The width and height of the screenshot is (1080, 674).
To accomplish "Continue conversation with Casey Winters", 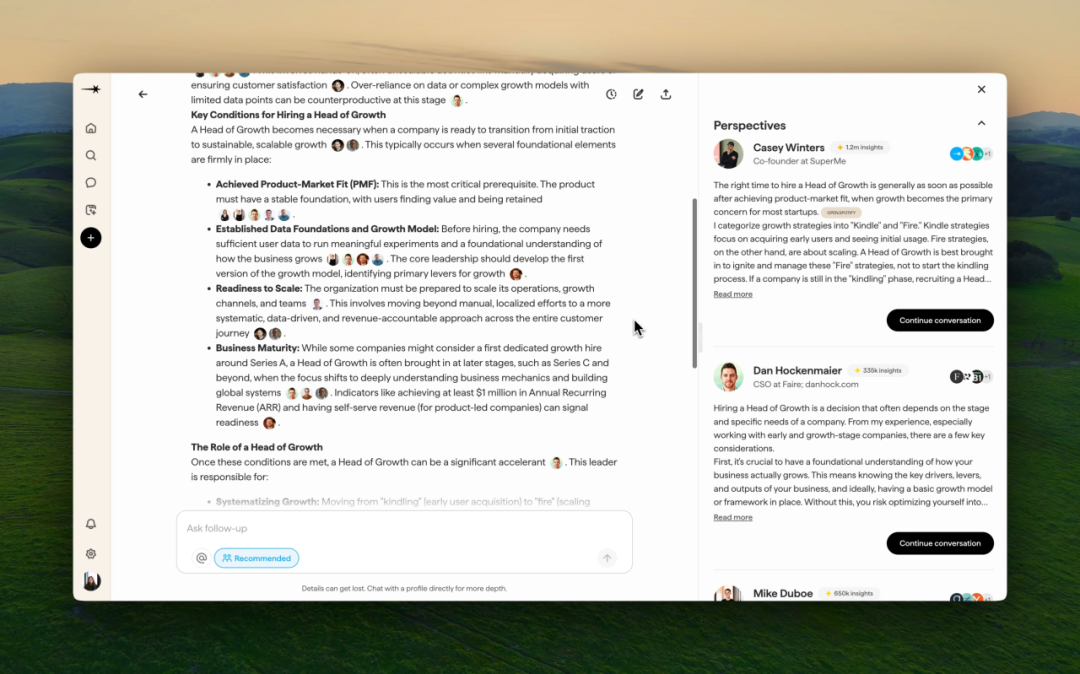I will (939, 320).
